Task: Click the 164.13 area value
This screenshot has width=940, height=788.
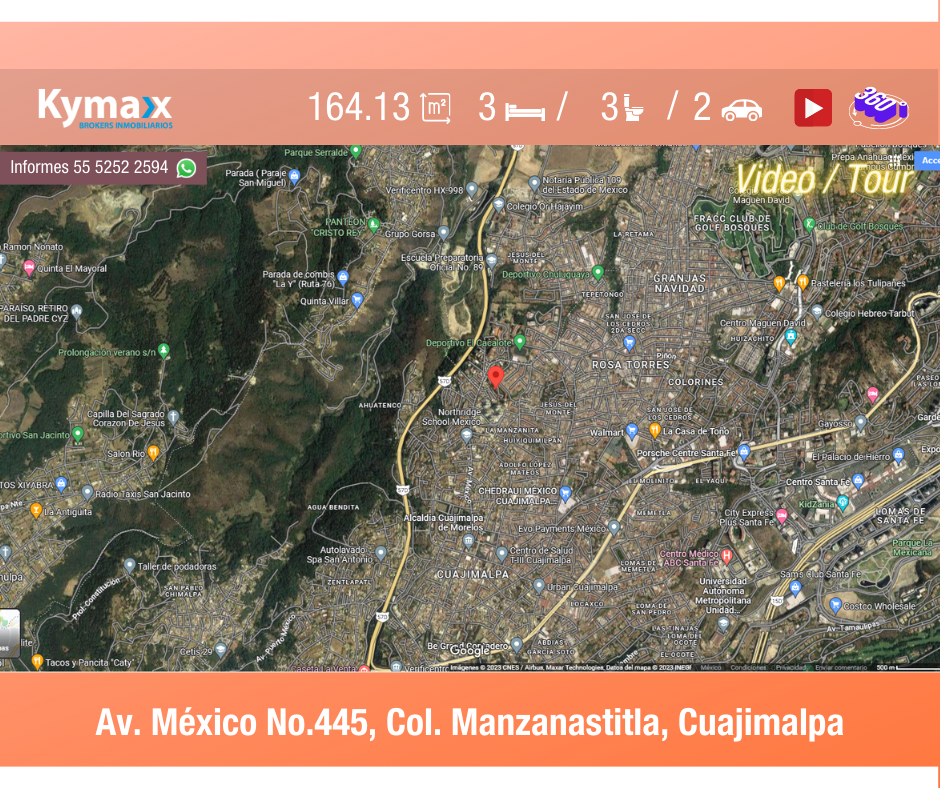Action: coord(358,108)
